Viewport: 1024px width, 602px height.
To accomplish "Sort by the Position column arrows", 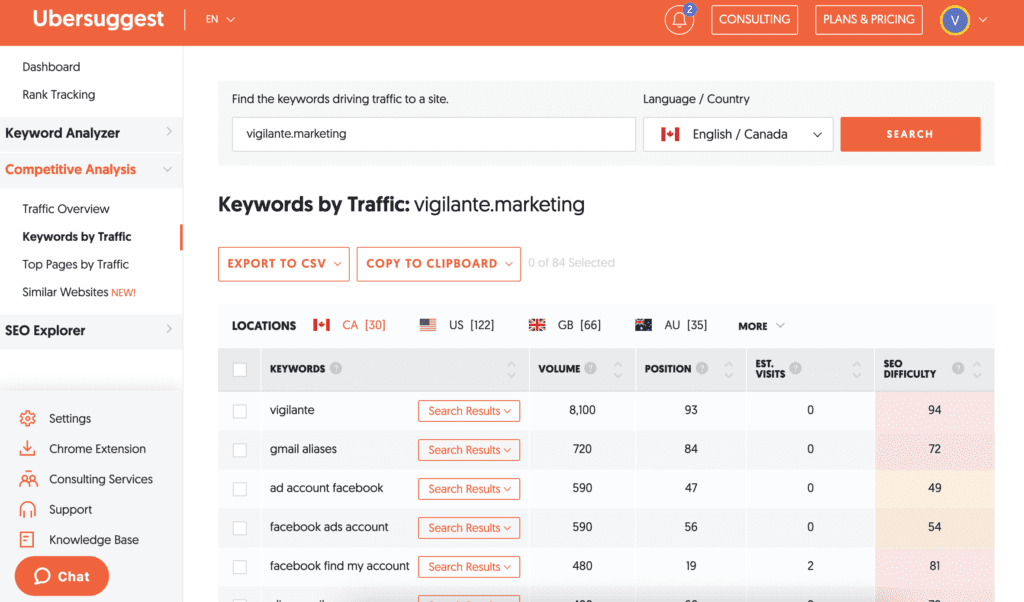I will tap(729, 370).
